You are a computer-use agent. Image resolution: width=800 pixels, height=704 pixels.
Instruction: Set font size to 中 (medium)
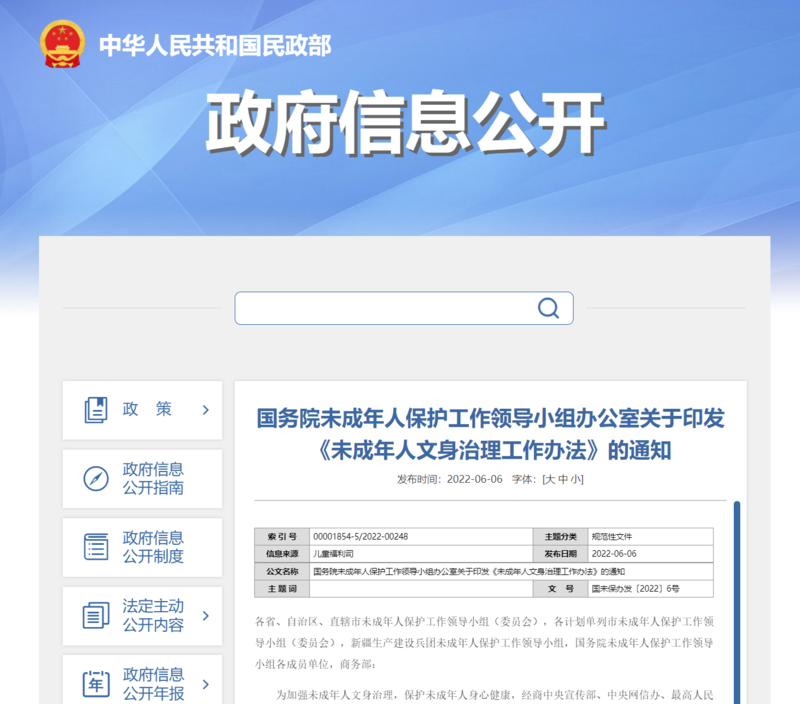[x=563, y=479]
